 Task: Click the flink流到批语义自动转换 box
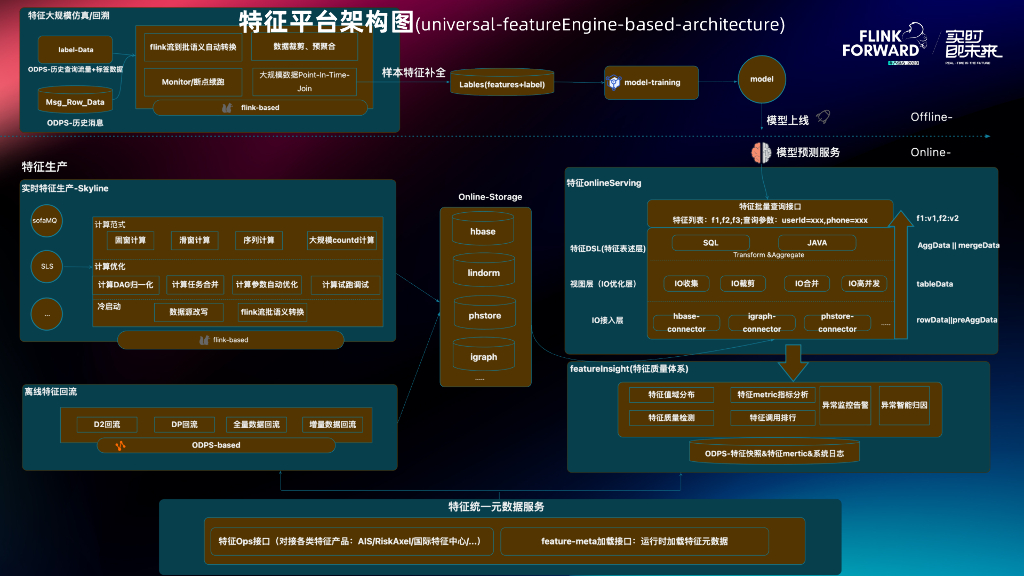tap(193, 47)
